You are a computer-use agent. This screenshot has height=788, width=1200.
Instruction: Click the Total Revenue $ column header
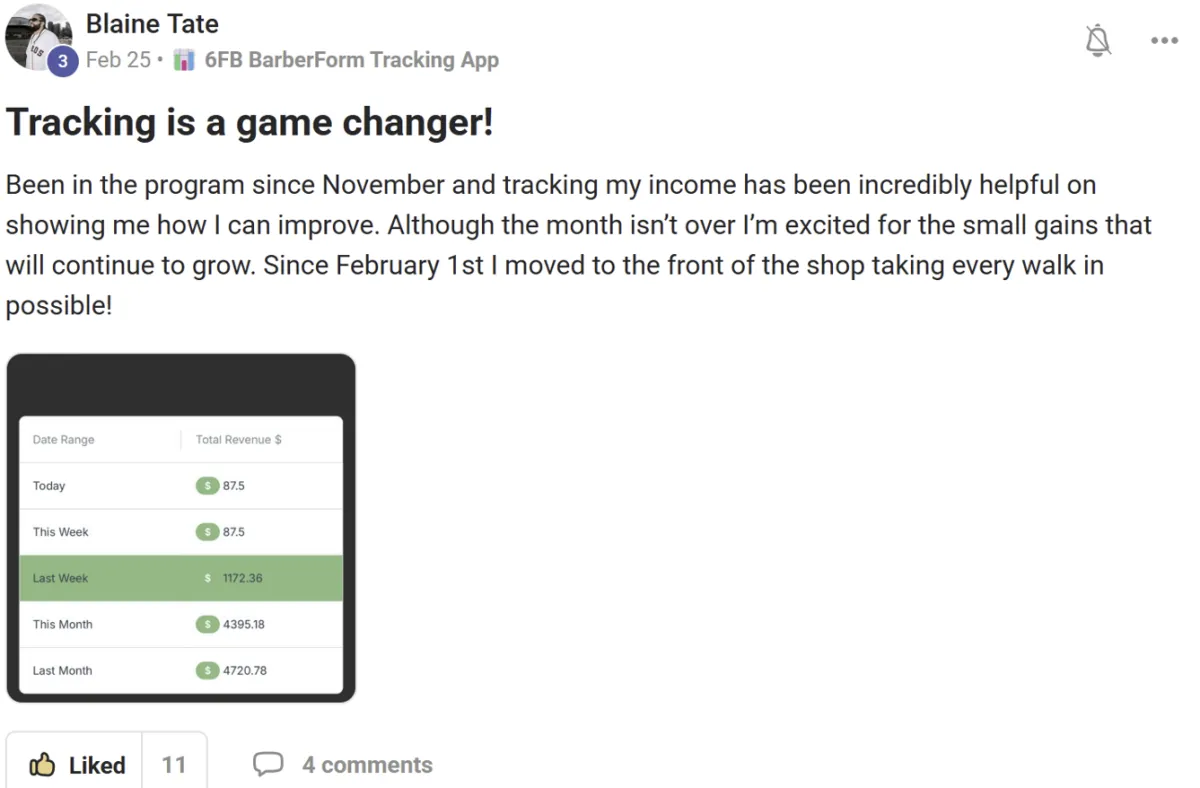239,439
